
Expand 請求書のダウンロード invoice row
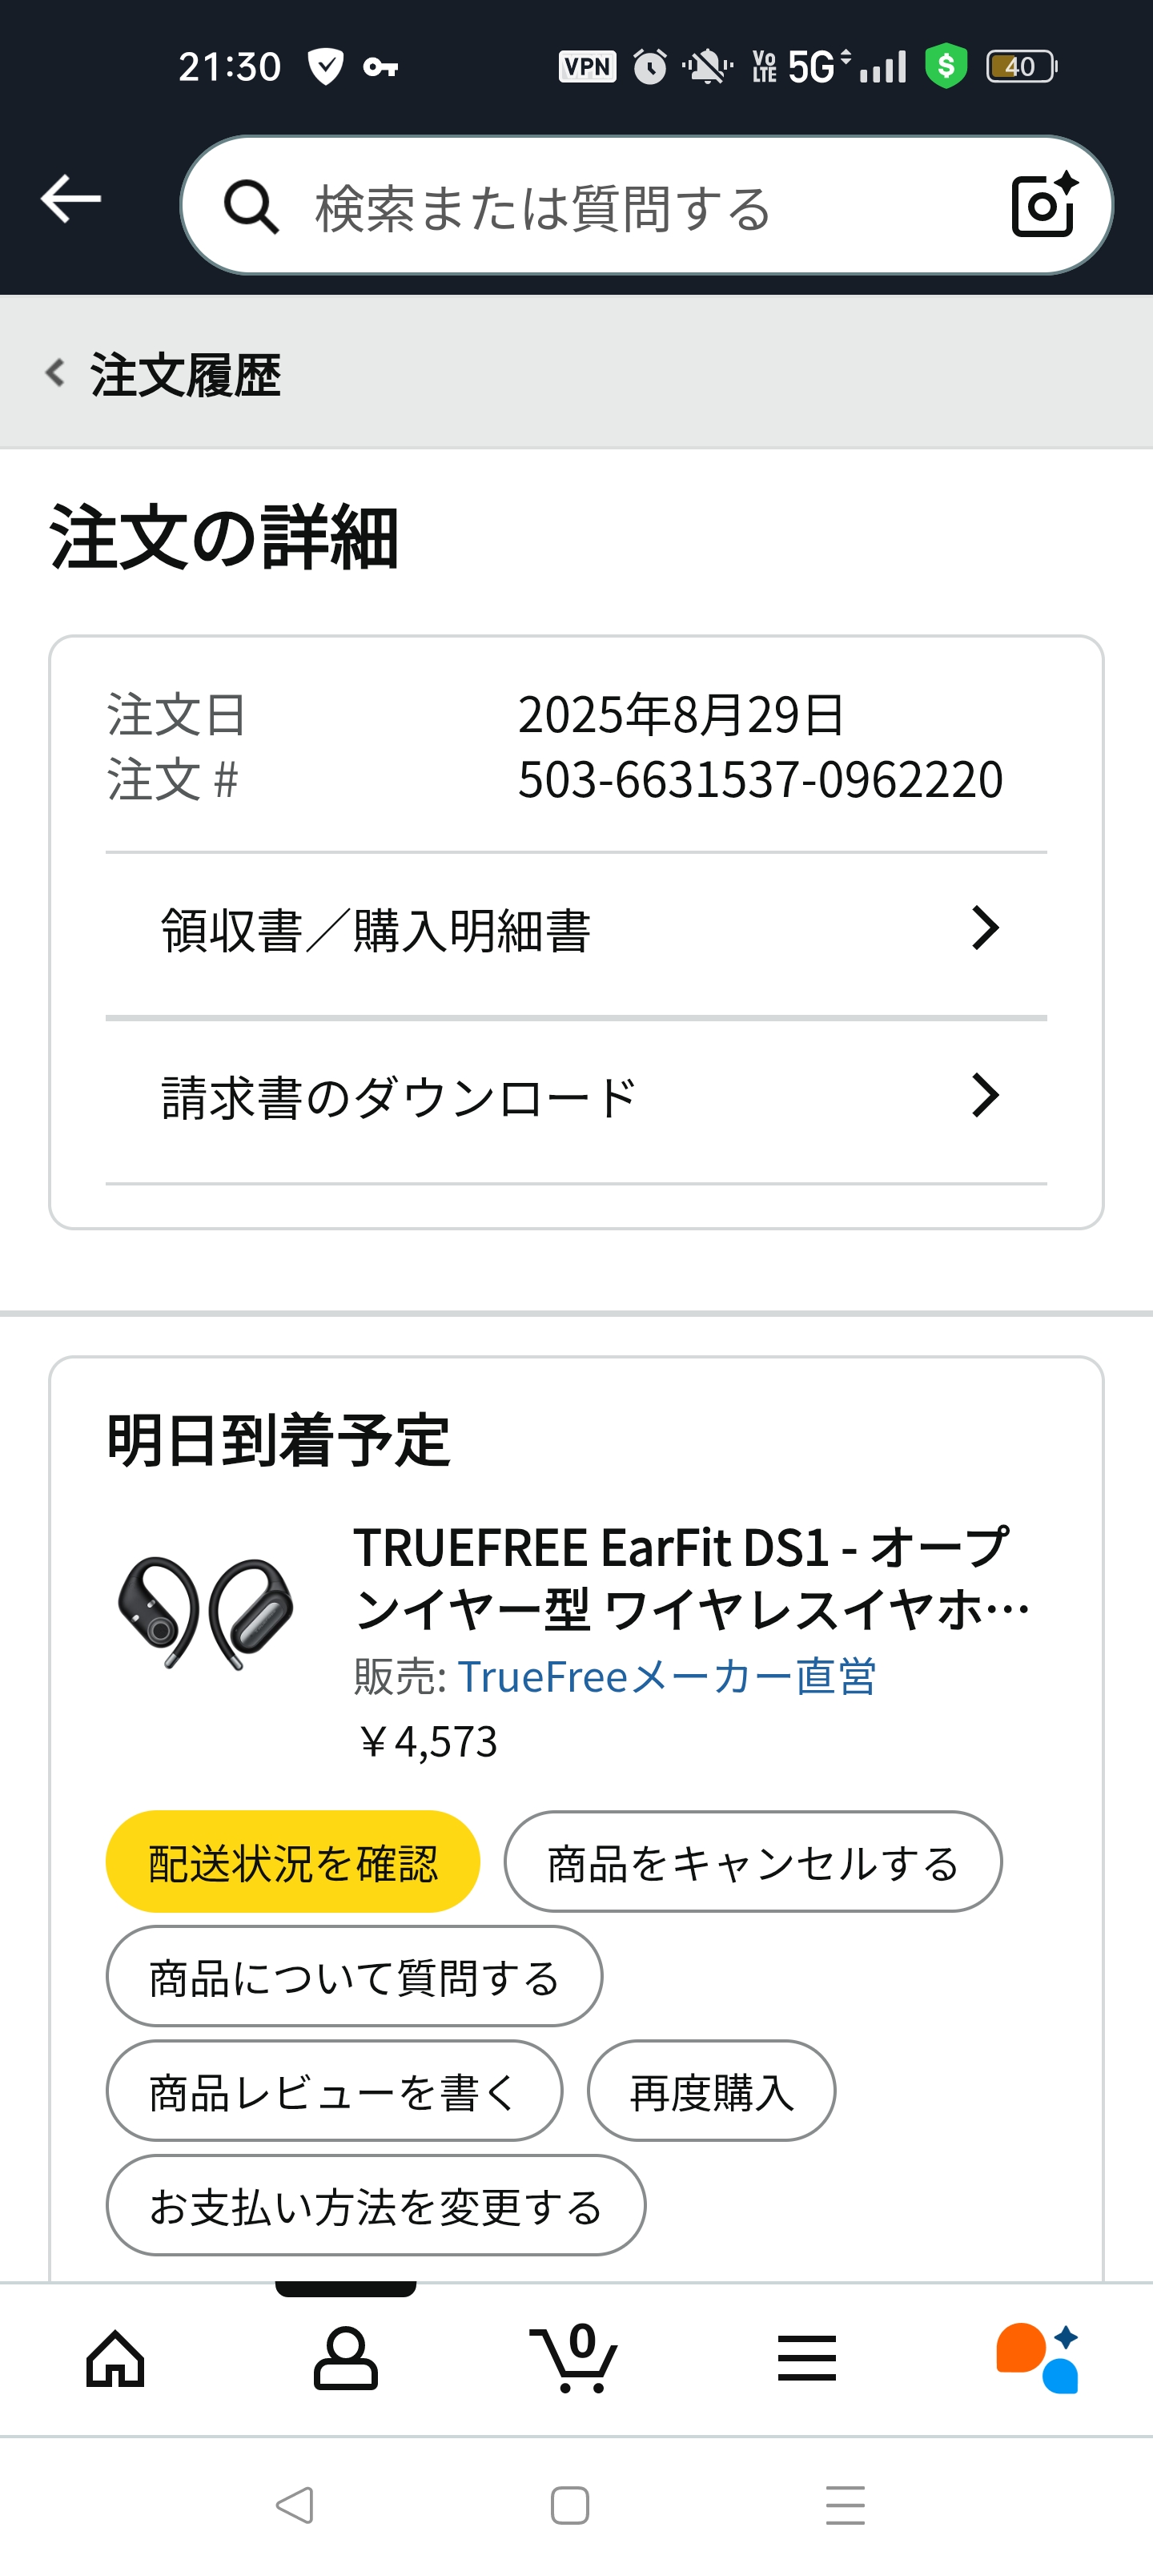[576, 1097]
